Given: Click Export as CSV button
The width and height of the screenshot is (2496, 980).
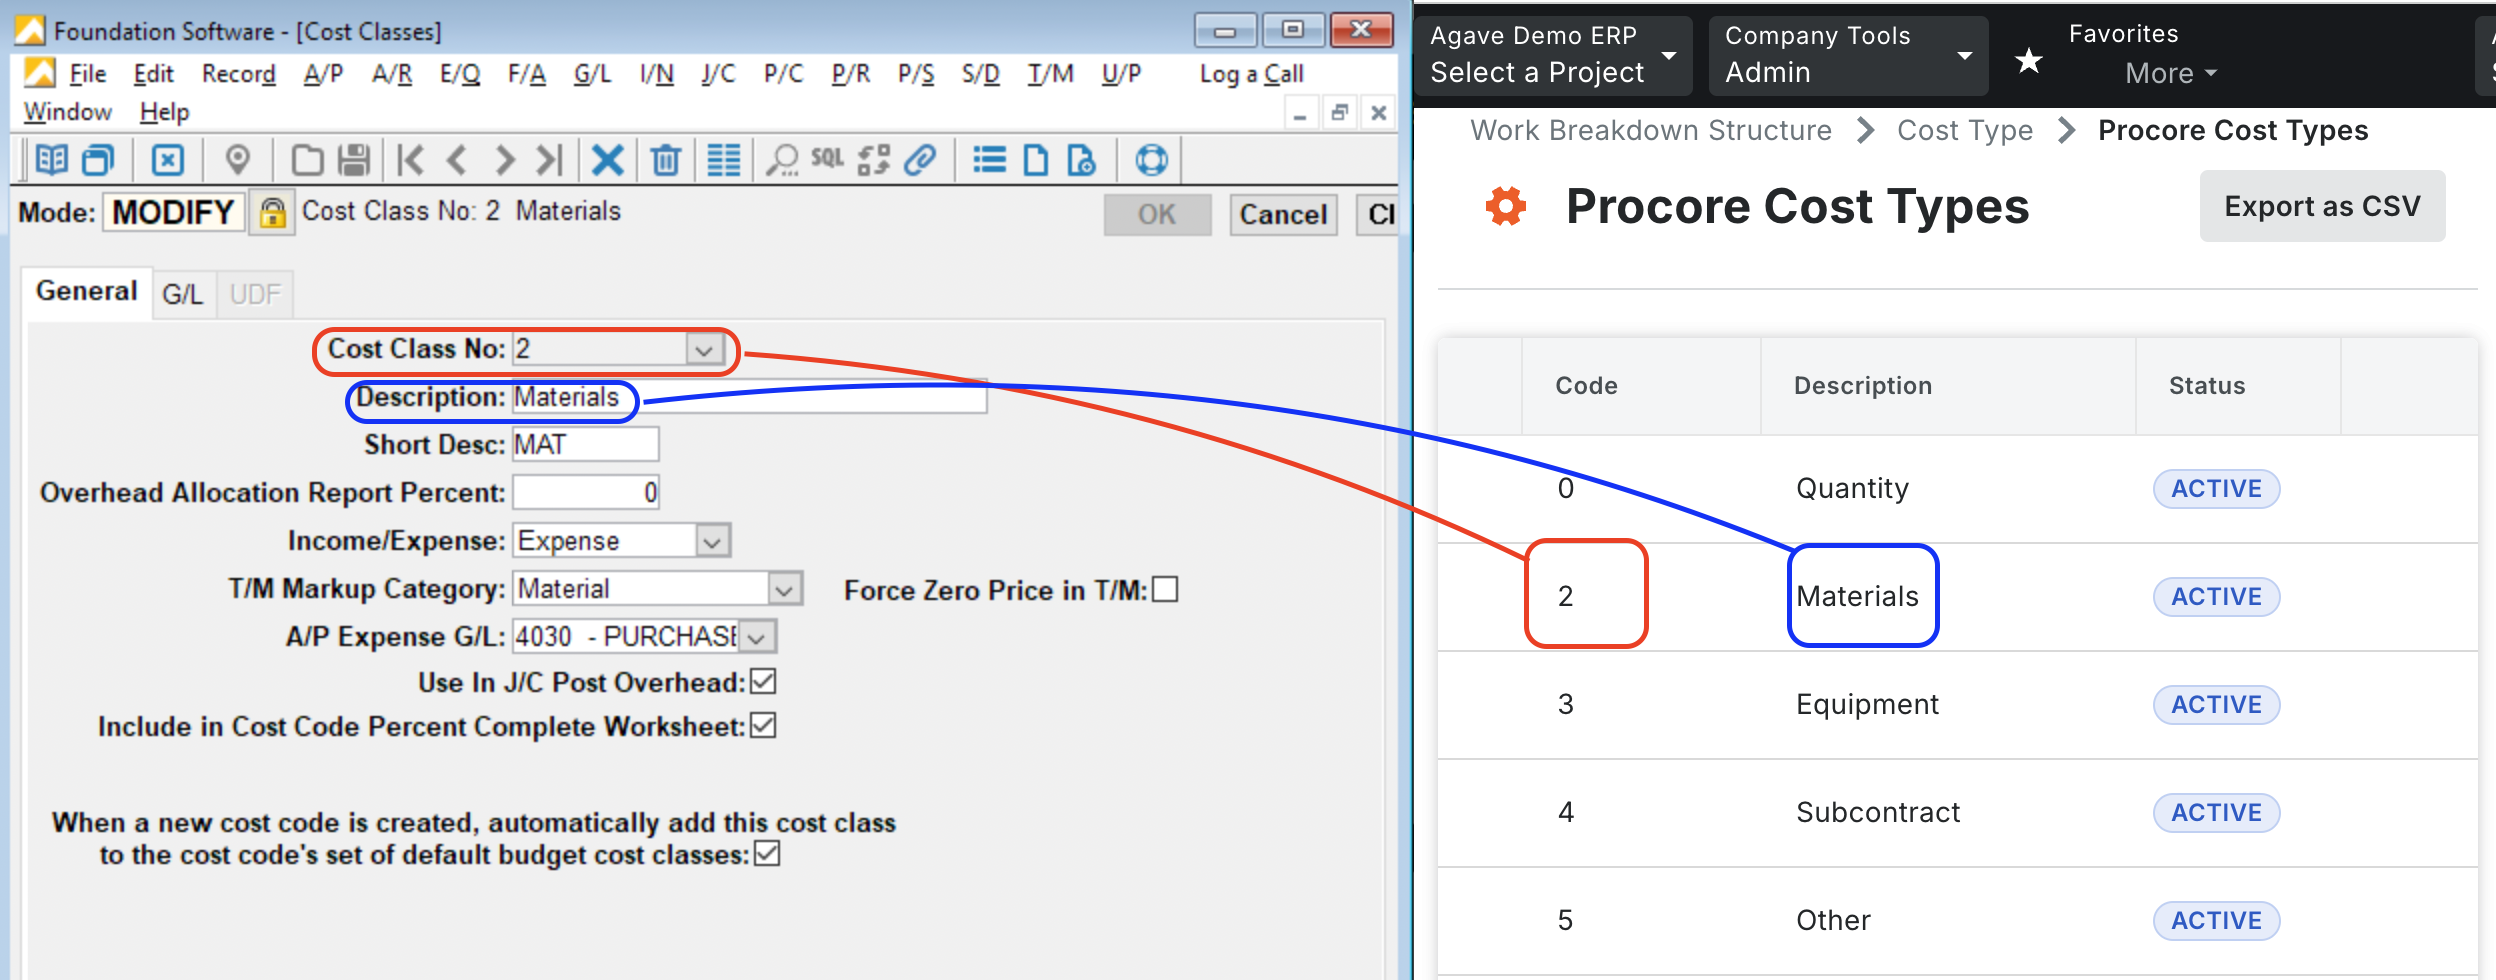Looking at the screenshot, I should point(2322,206).
